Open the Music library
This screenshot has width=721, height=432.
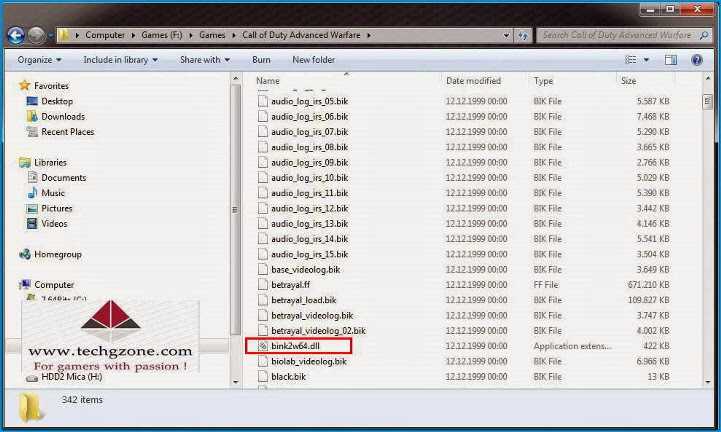(52, 193)
